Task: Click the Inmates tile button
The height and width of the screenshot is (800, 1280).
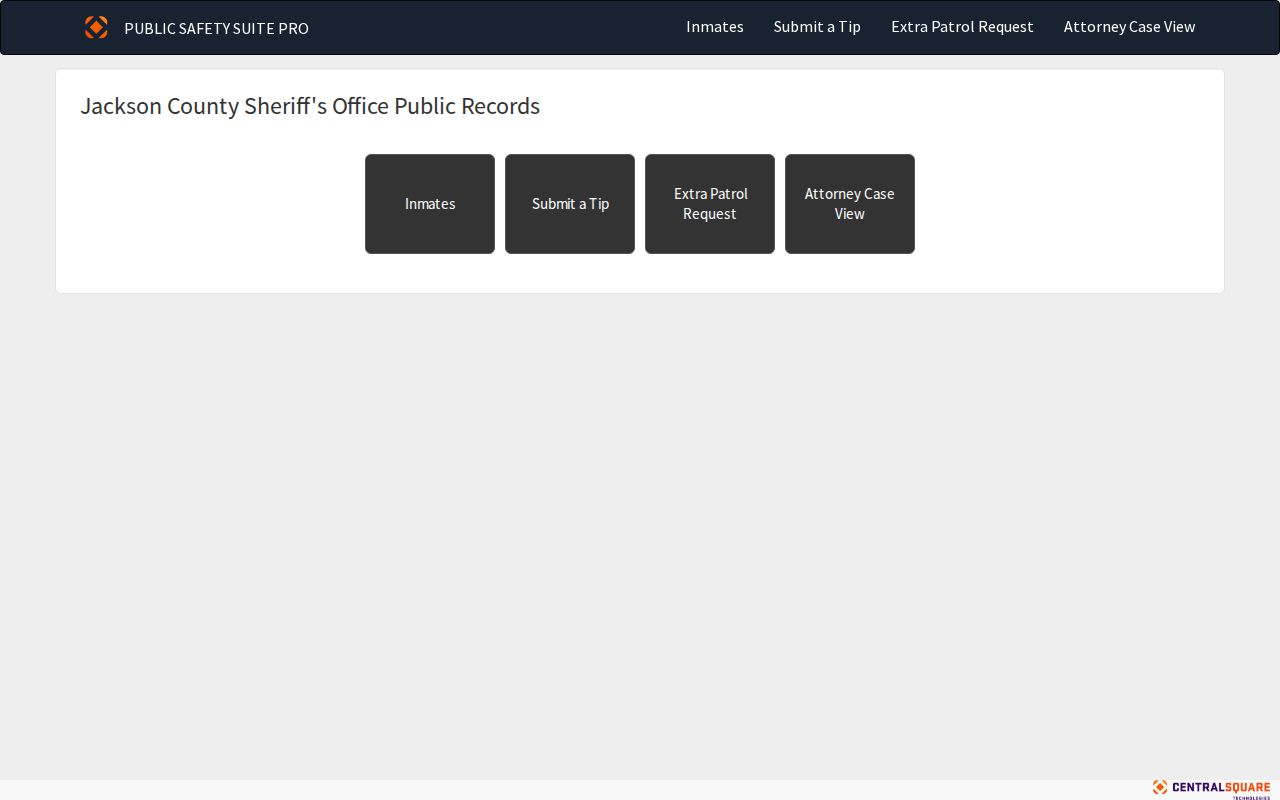Action: pos(430,204)
